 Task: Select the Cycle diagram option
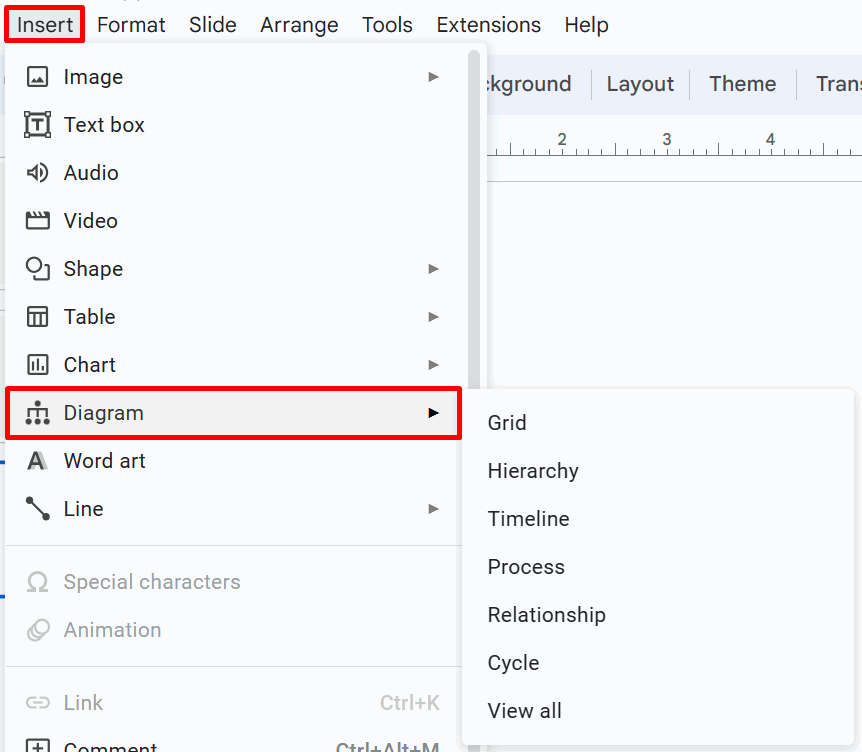tap(513, 662)
